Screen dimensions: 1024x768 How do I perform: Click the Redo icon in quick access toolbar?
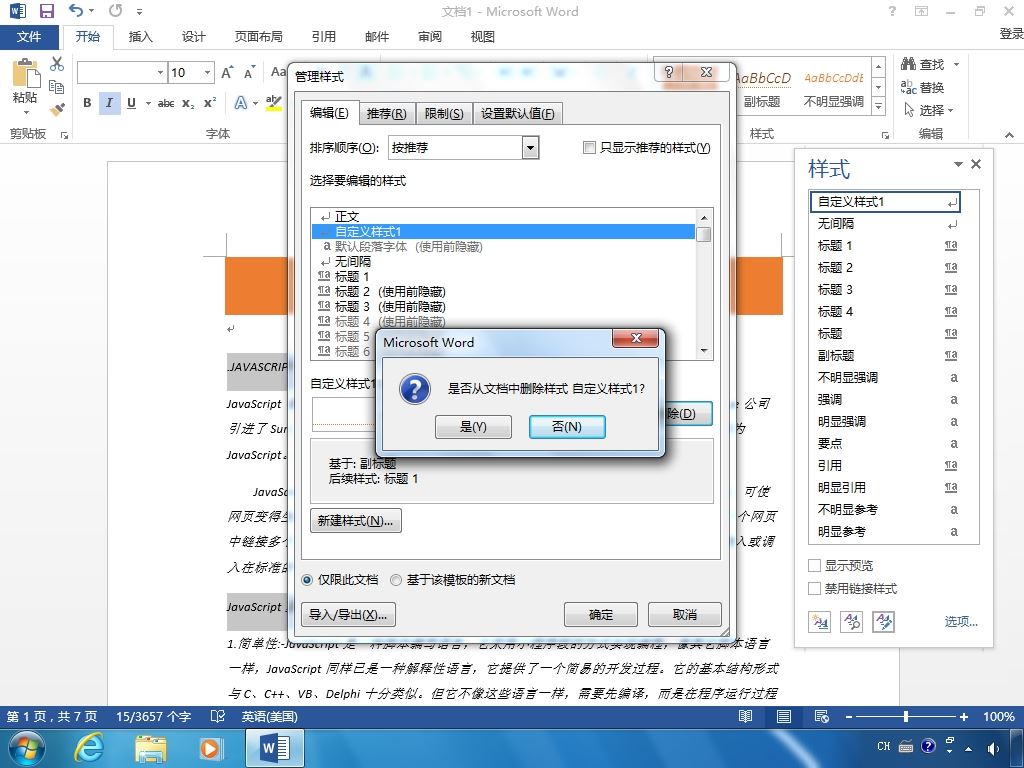coord(116,10)
